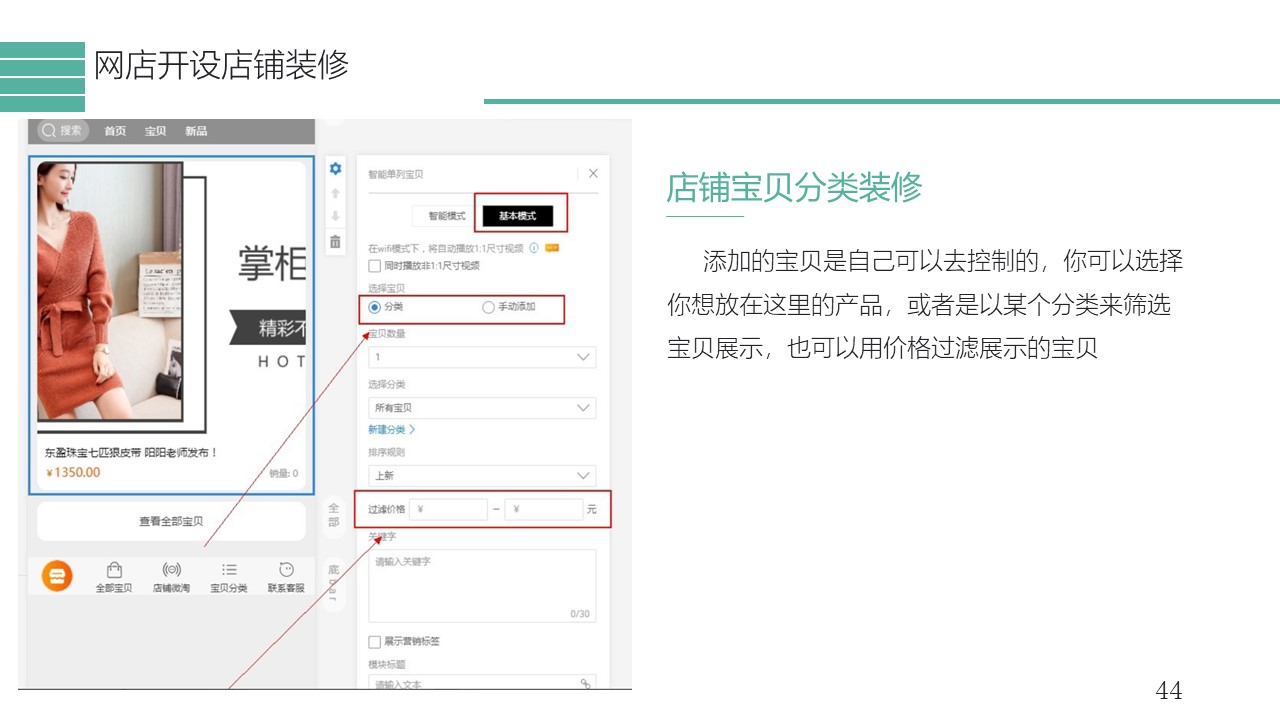Click the 关键字 text area
Image resolution: width=1280 pixels, height=720 pixels.
pyautogui.click(x=482, y=586)
